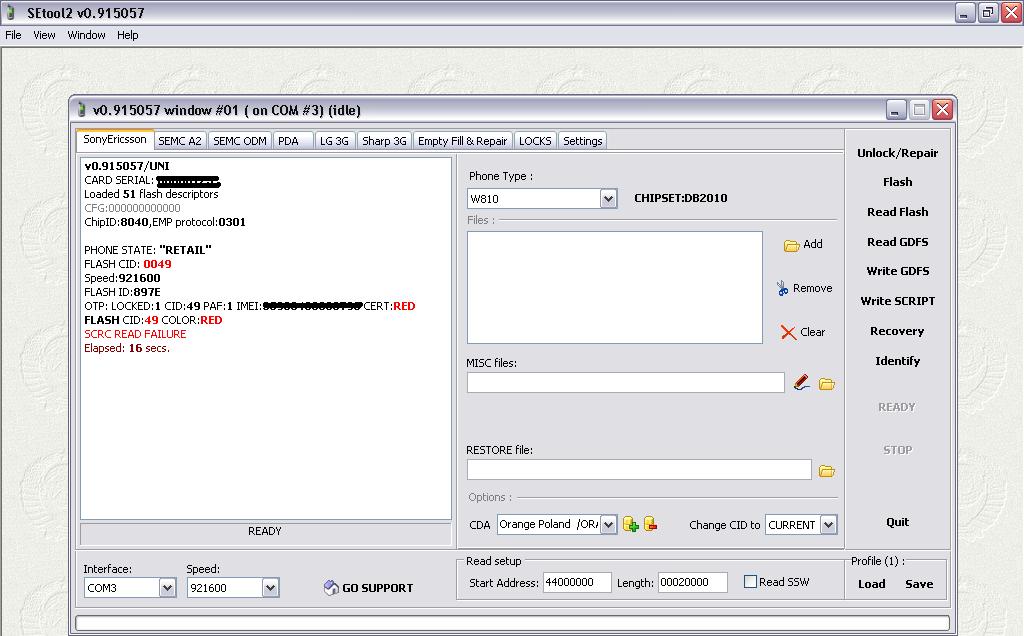The height and width of the screenshot is (636, 1024).
Task: Open the Window menu
Action: (86, 35)
